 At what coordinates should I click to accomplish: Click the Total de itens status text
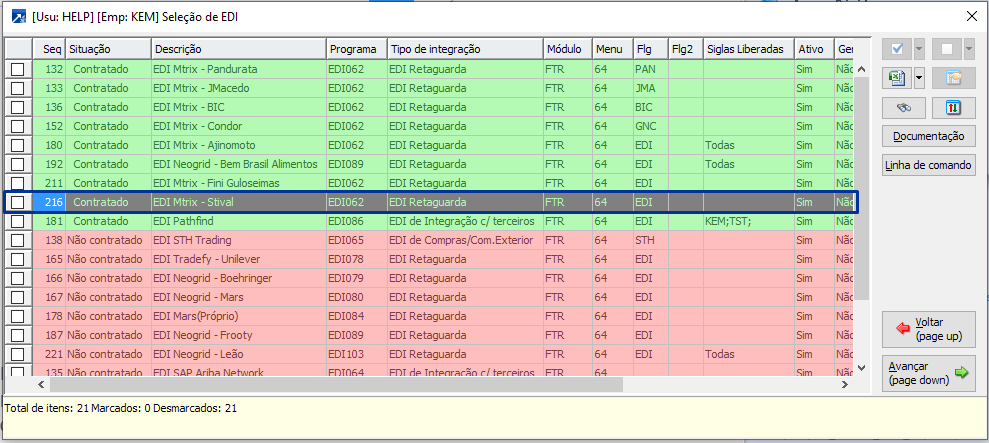120,408
